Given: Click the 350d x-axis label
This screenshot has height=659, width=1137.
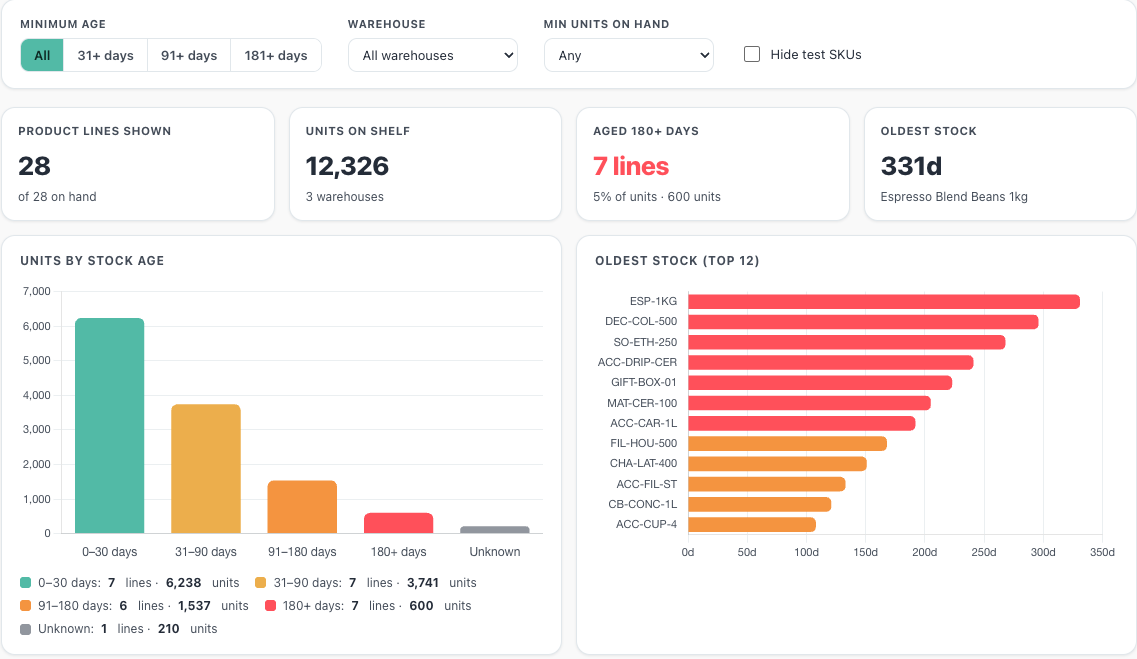Looking at the screenshot, I should tap(1102, 552).
